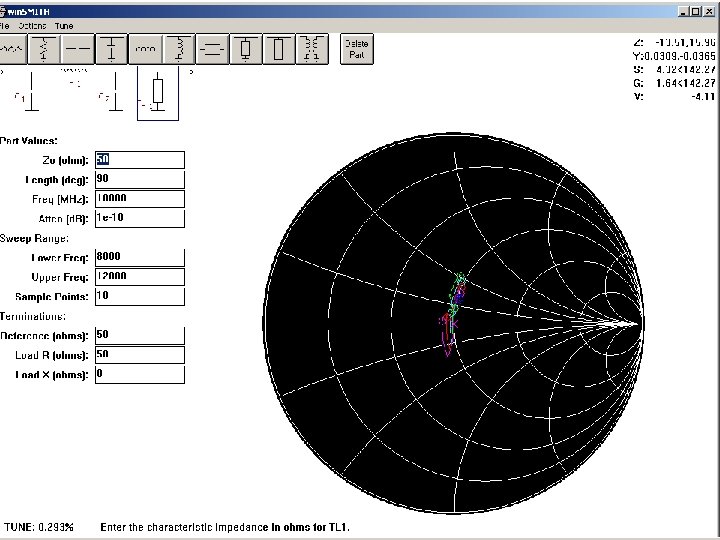Click the Atten (dB) input field

pos(140,218)
